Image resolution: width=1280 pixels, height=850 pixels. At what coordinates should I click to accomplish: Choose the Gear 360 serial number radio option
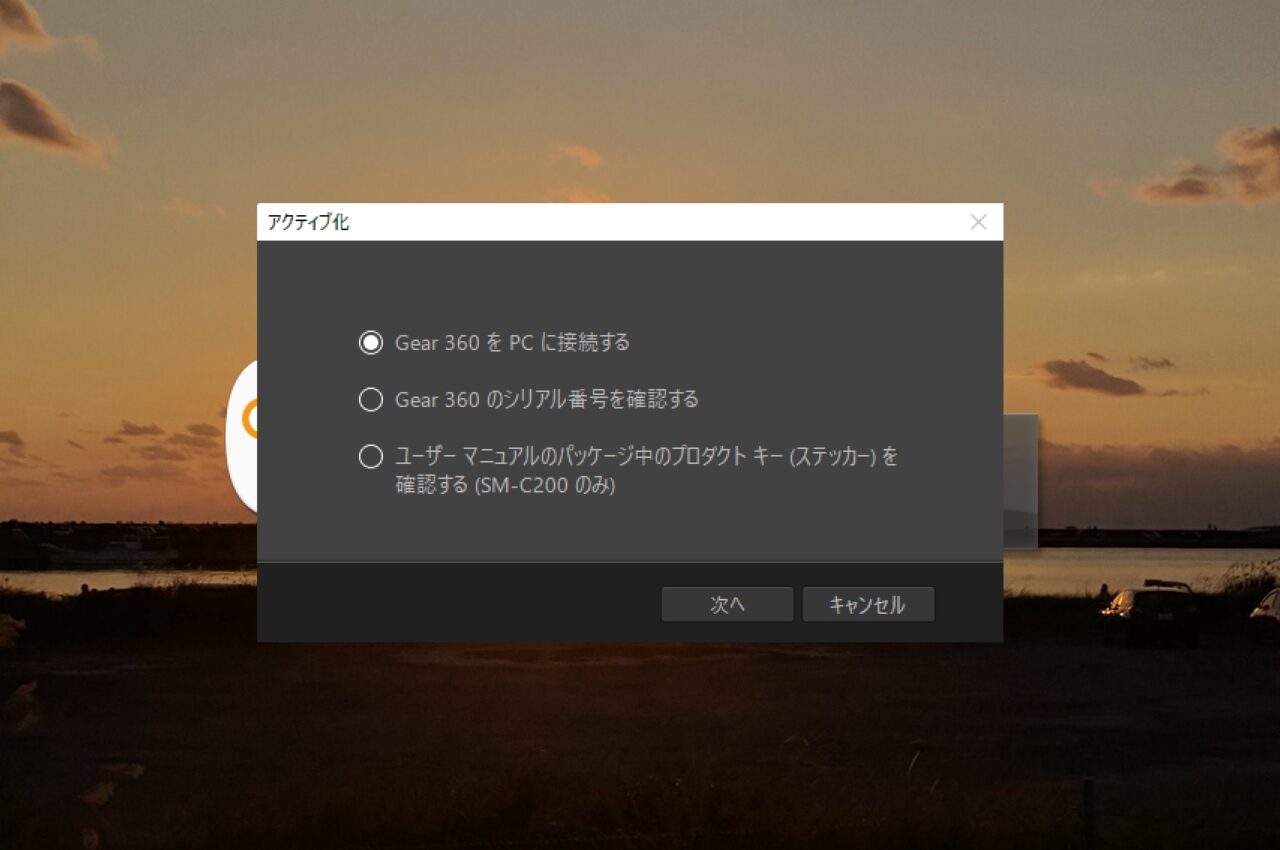[x=371, y=399]
